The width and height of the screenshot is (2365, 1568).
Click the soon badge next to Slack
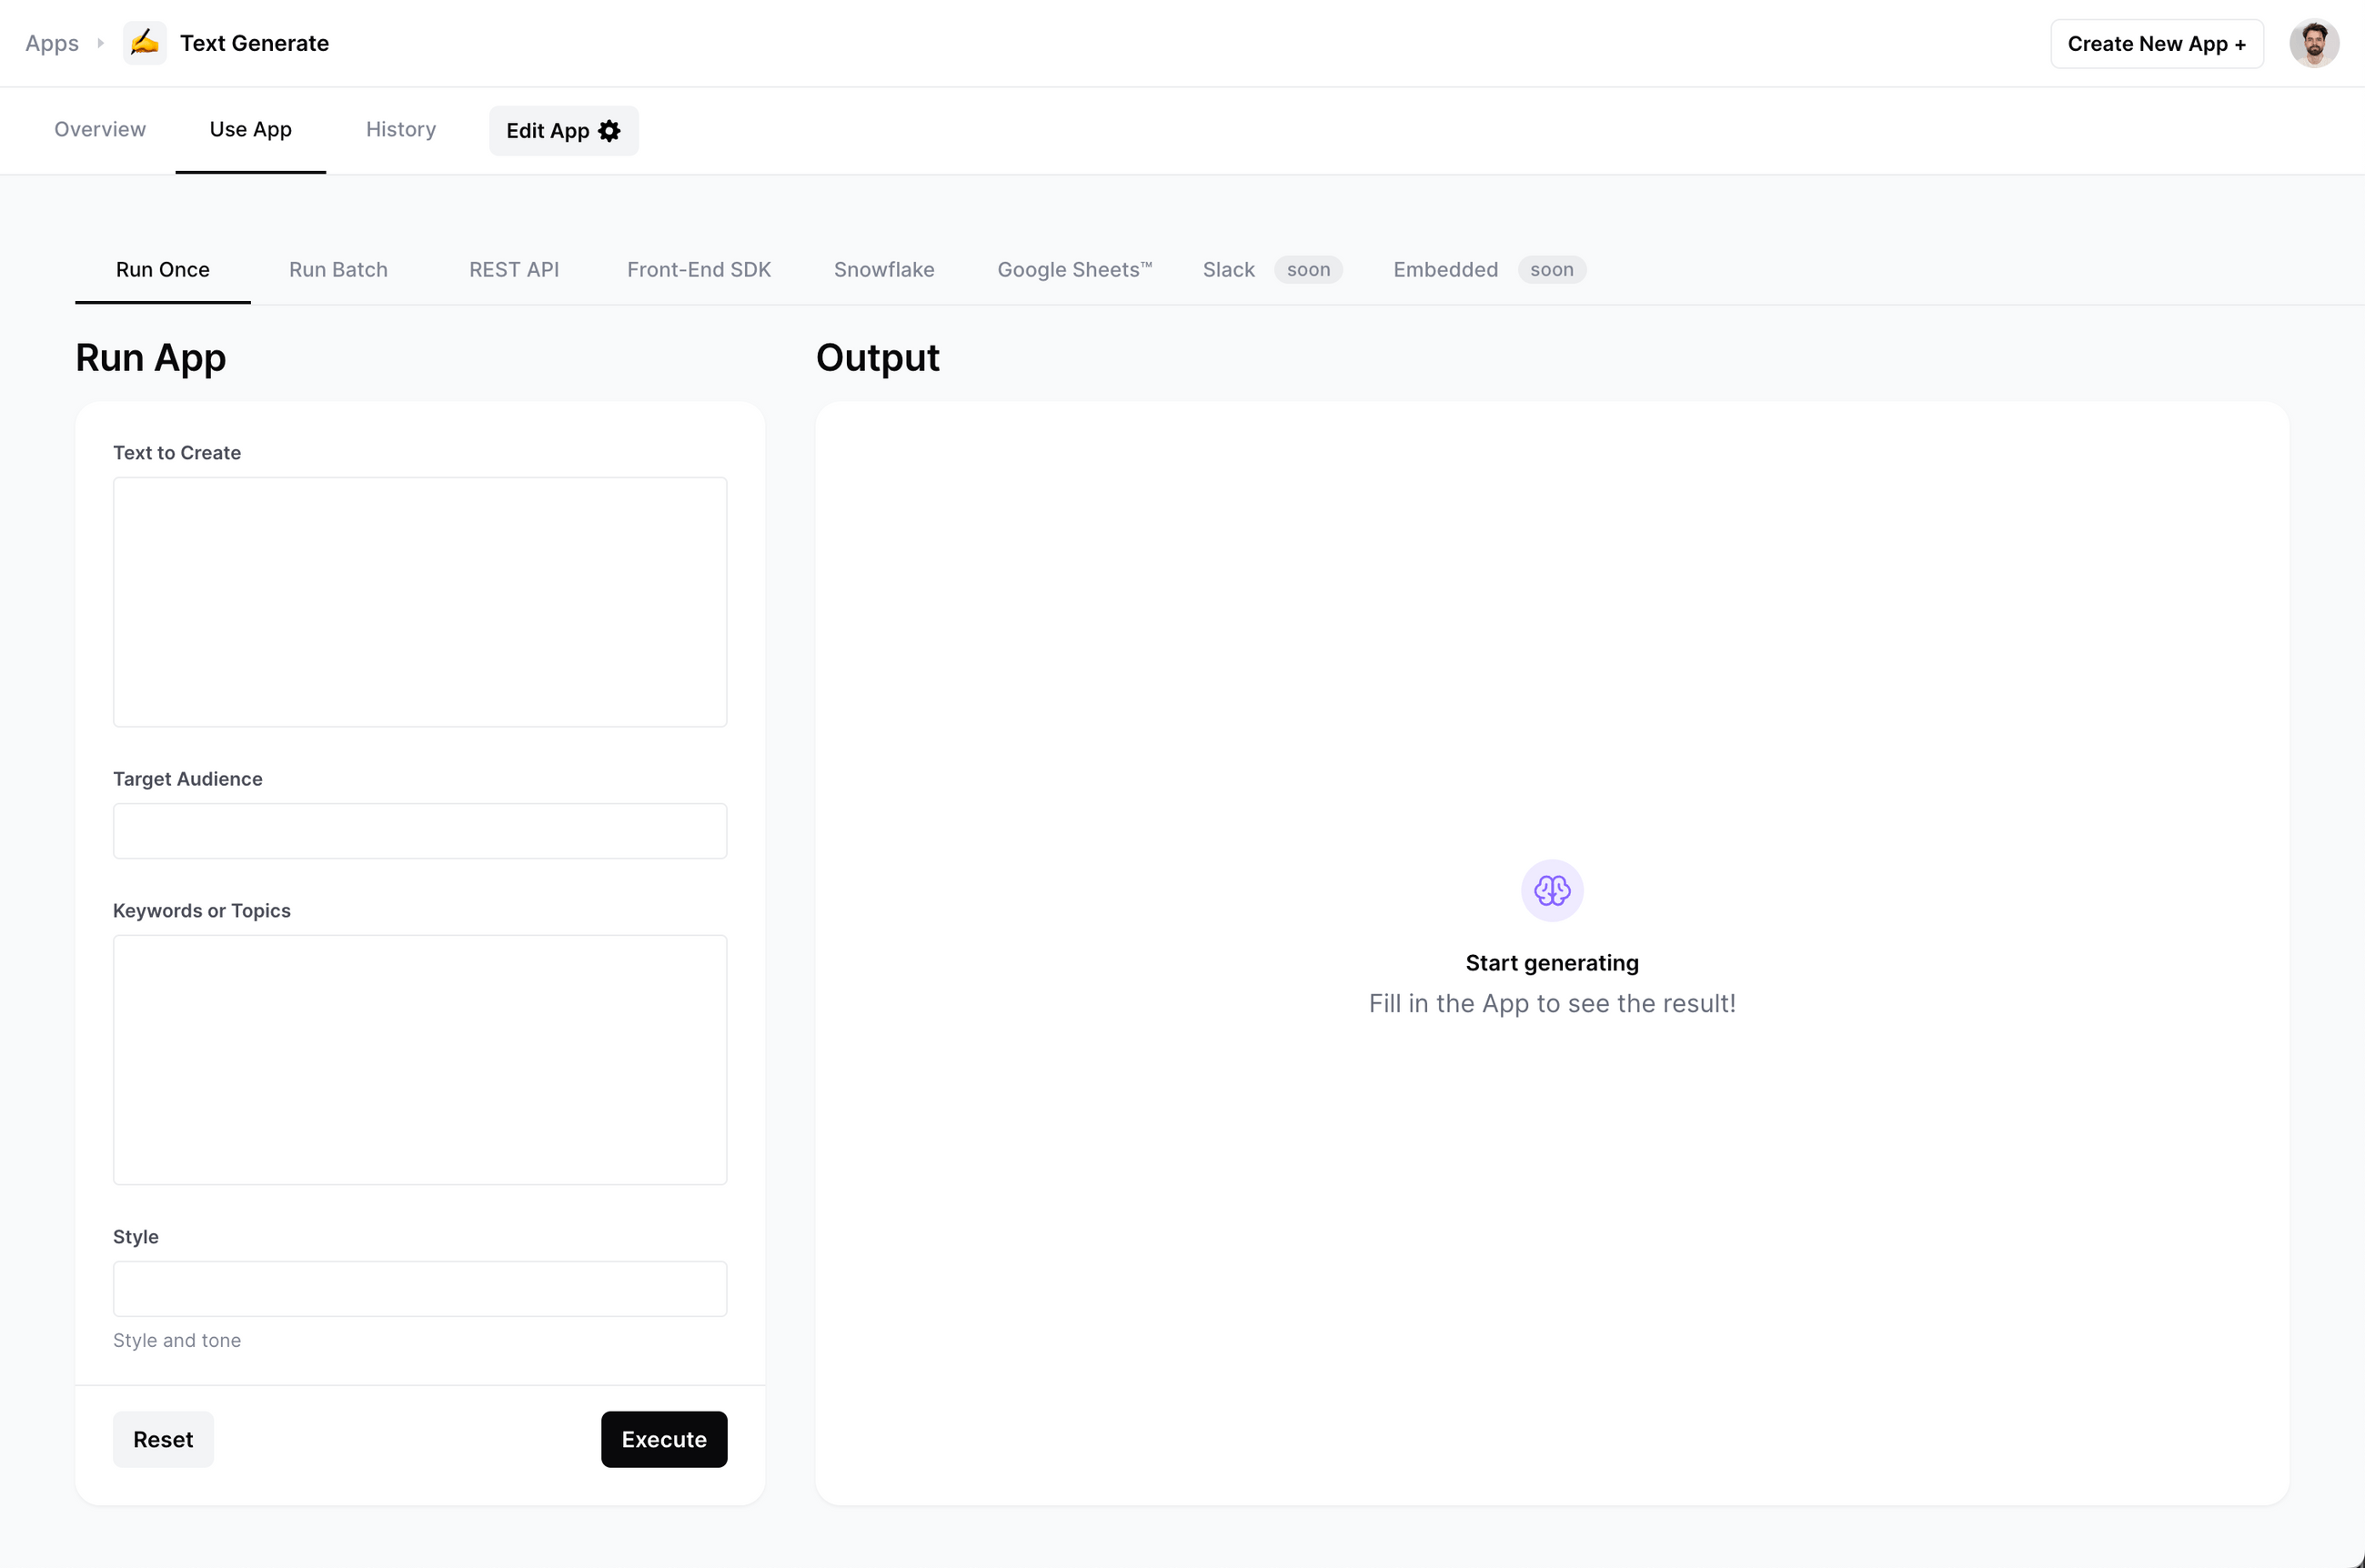pyautogui.click(x=1308, y=270)
